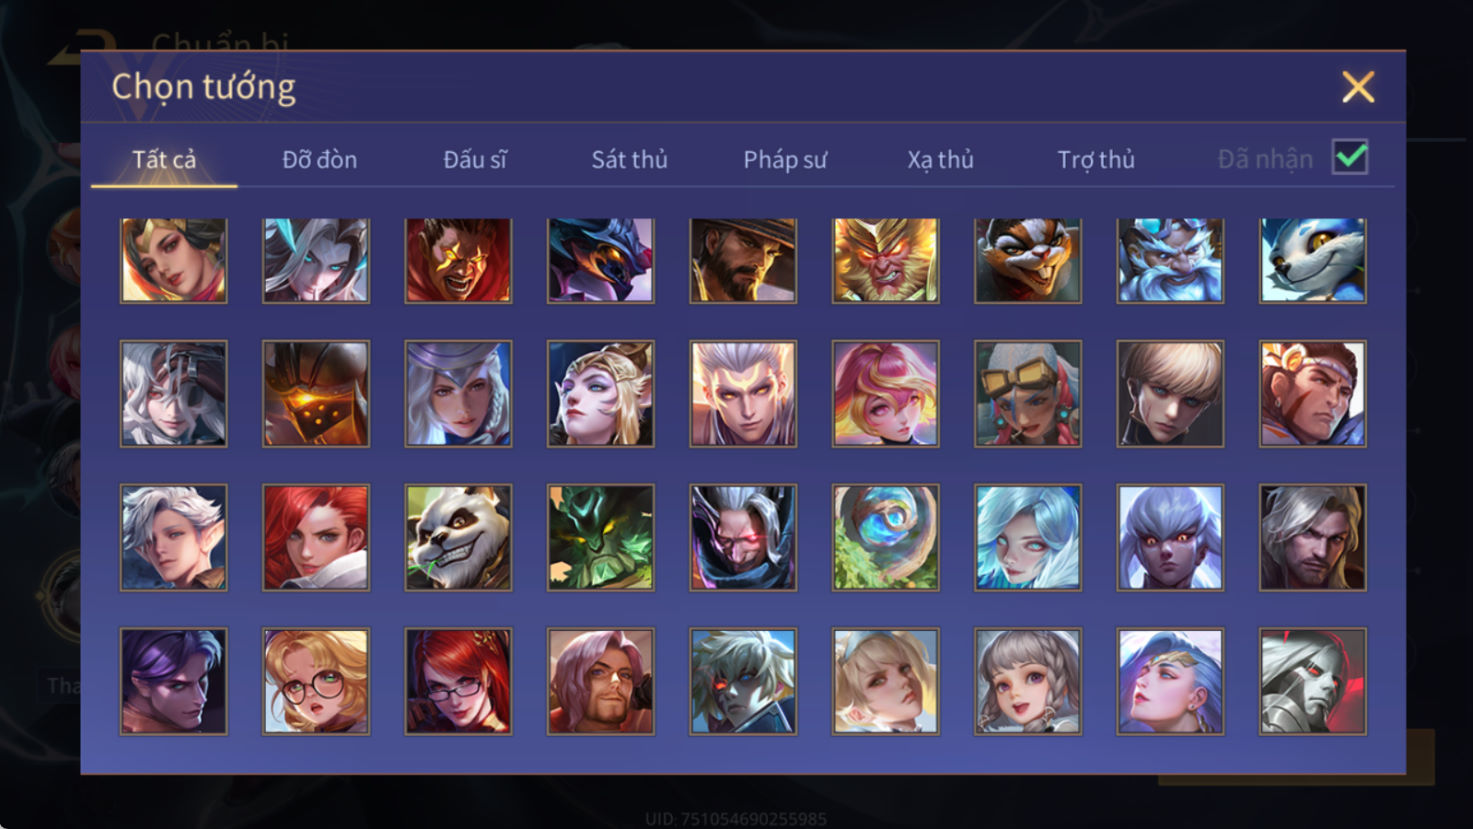
Task: Select the Đấu sĩ tab
Action: [x=475, y=160]
